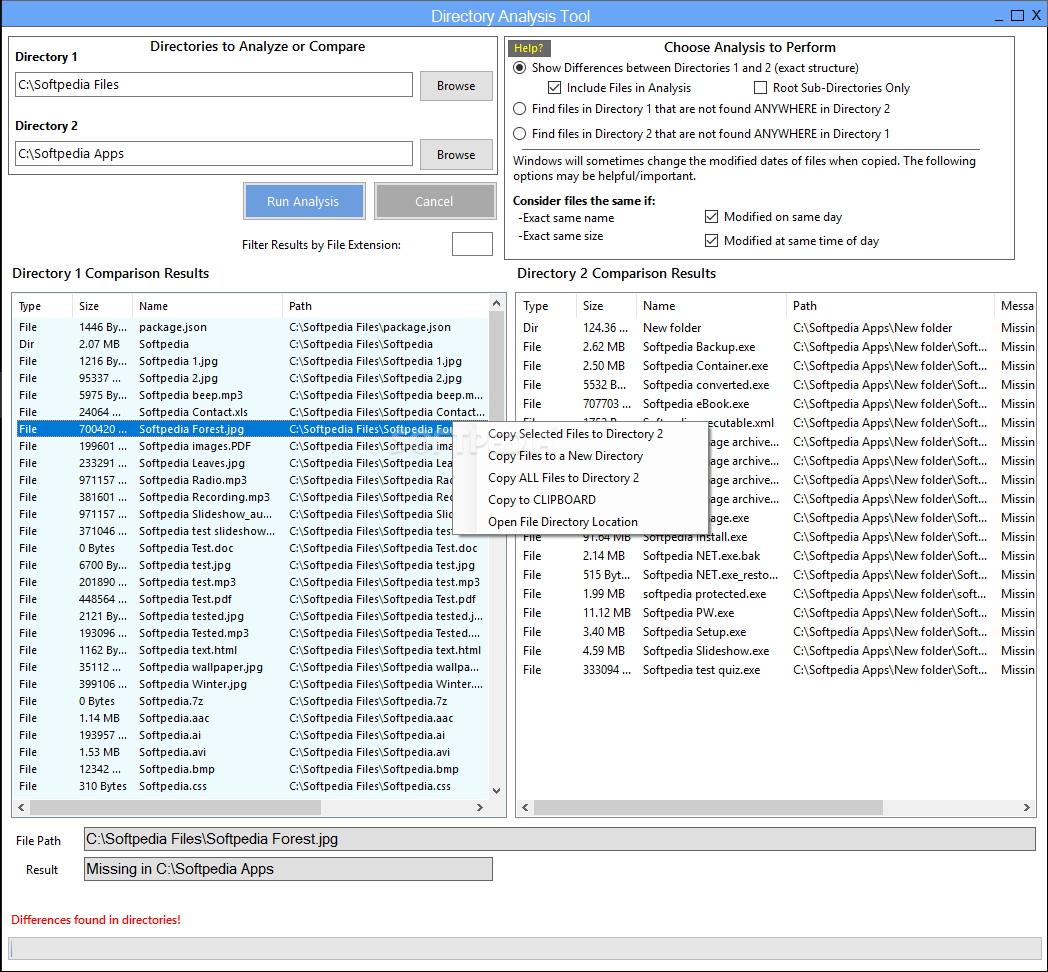The width and height of the screenshot is (1048, 972).
Task: Select Show Differences between Directories radio button
Action: coord(519,68)
